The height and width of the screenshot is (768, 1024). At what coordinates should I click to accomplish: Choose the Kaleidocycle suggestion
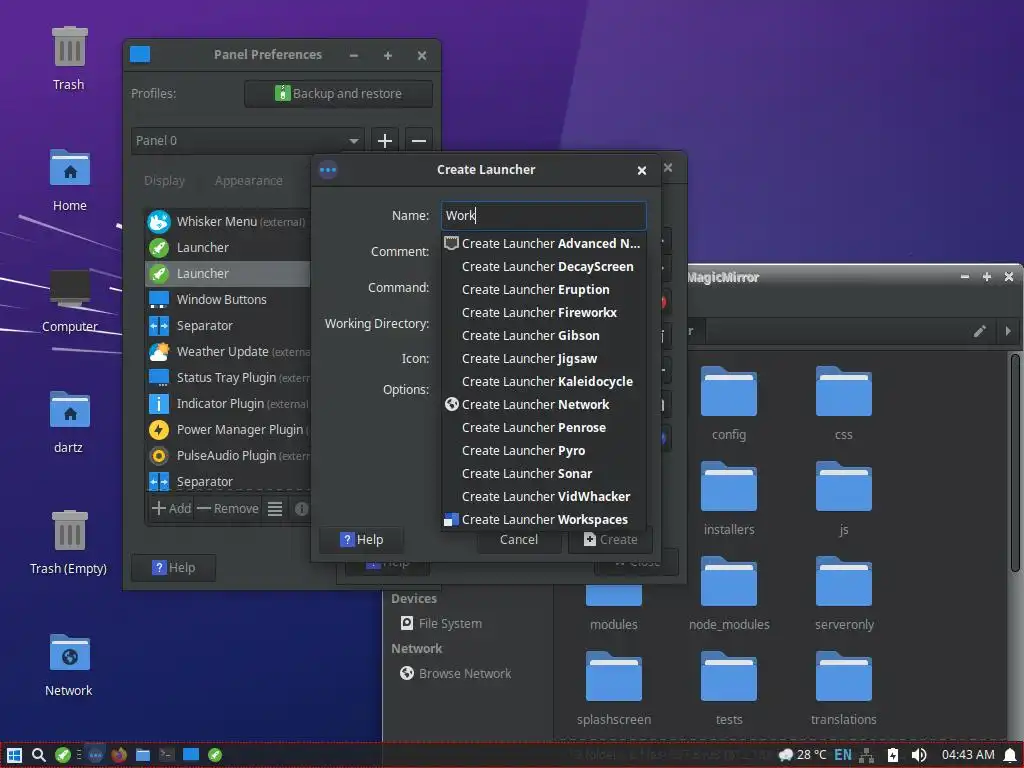[543, 381]
